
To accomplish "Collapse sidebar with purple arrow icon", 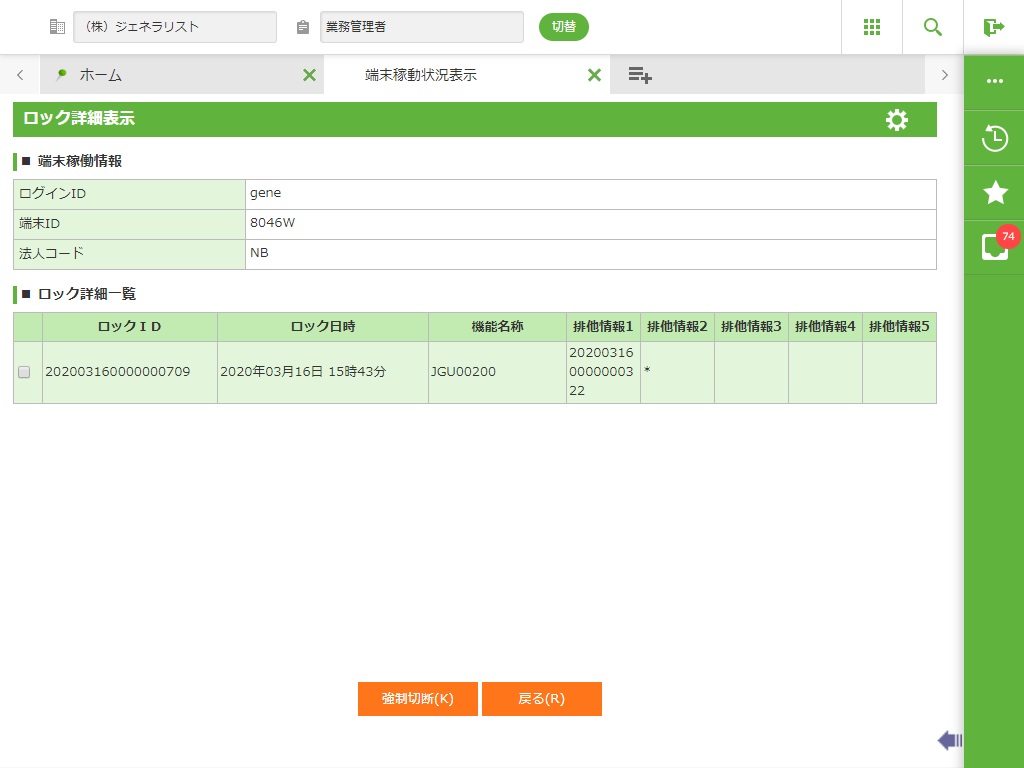I will click(949, 740).
